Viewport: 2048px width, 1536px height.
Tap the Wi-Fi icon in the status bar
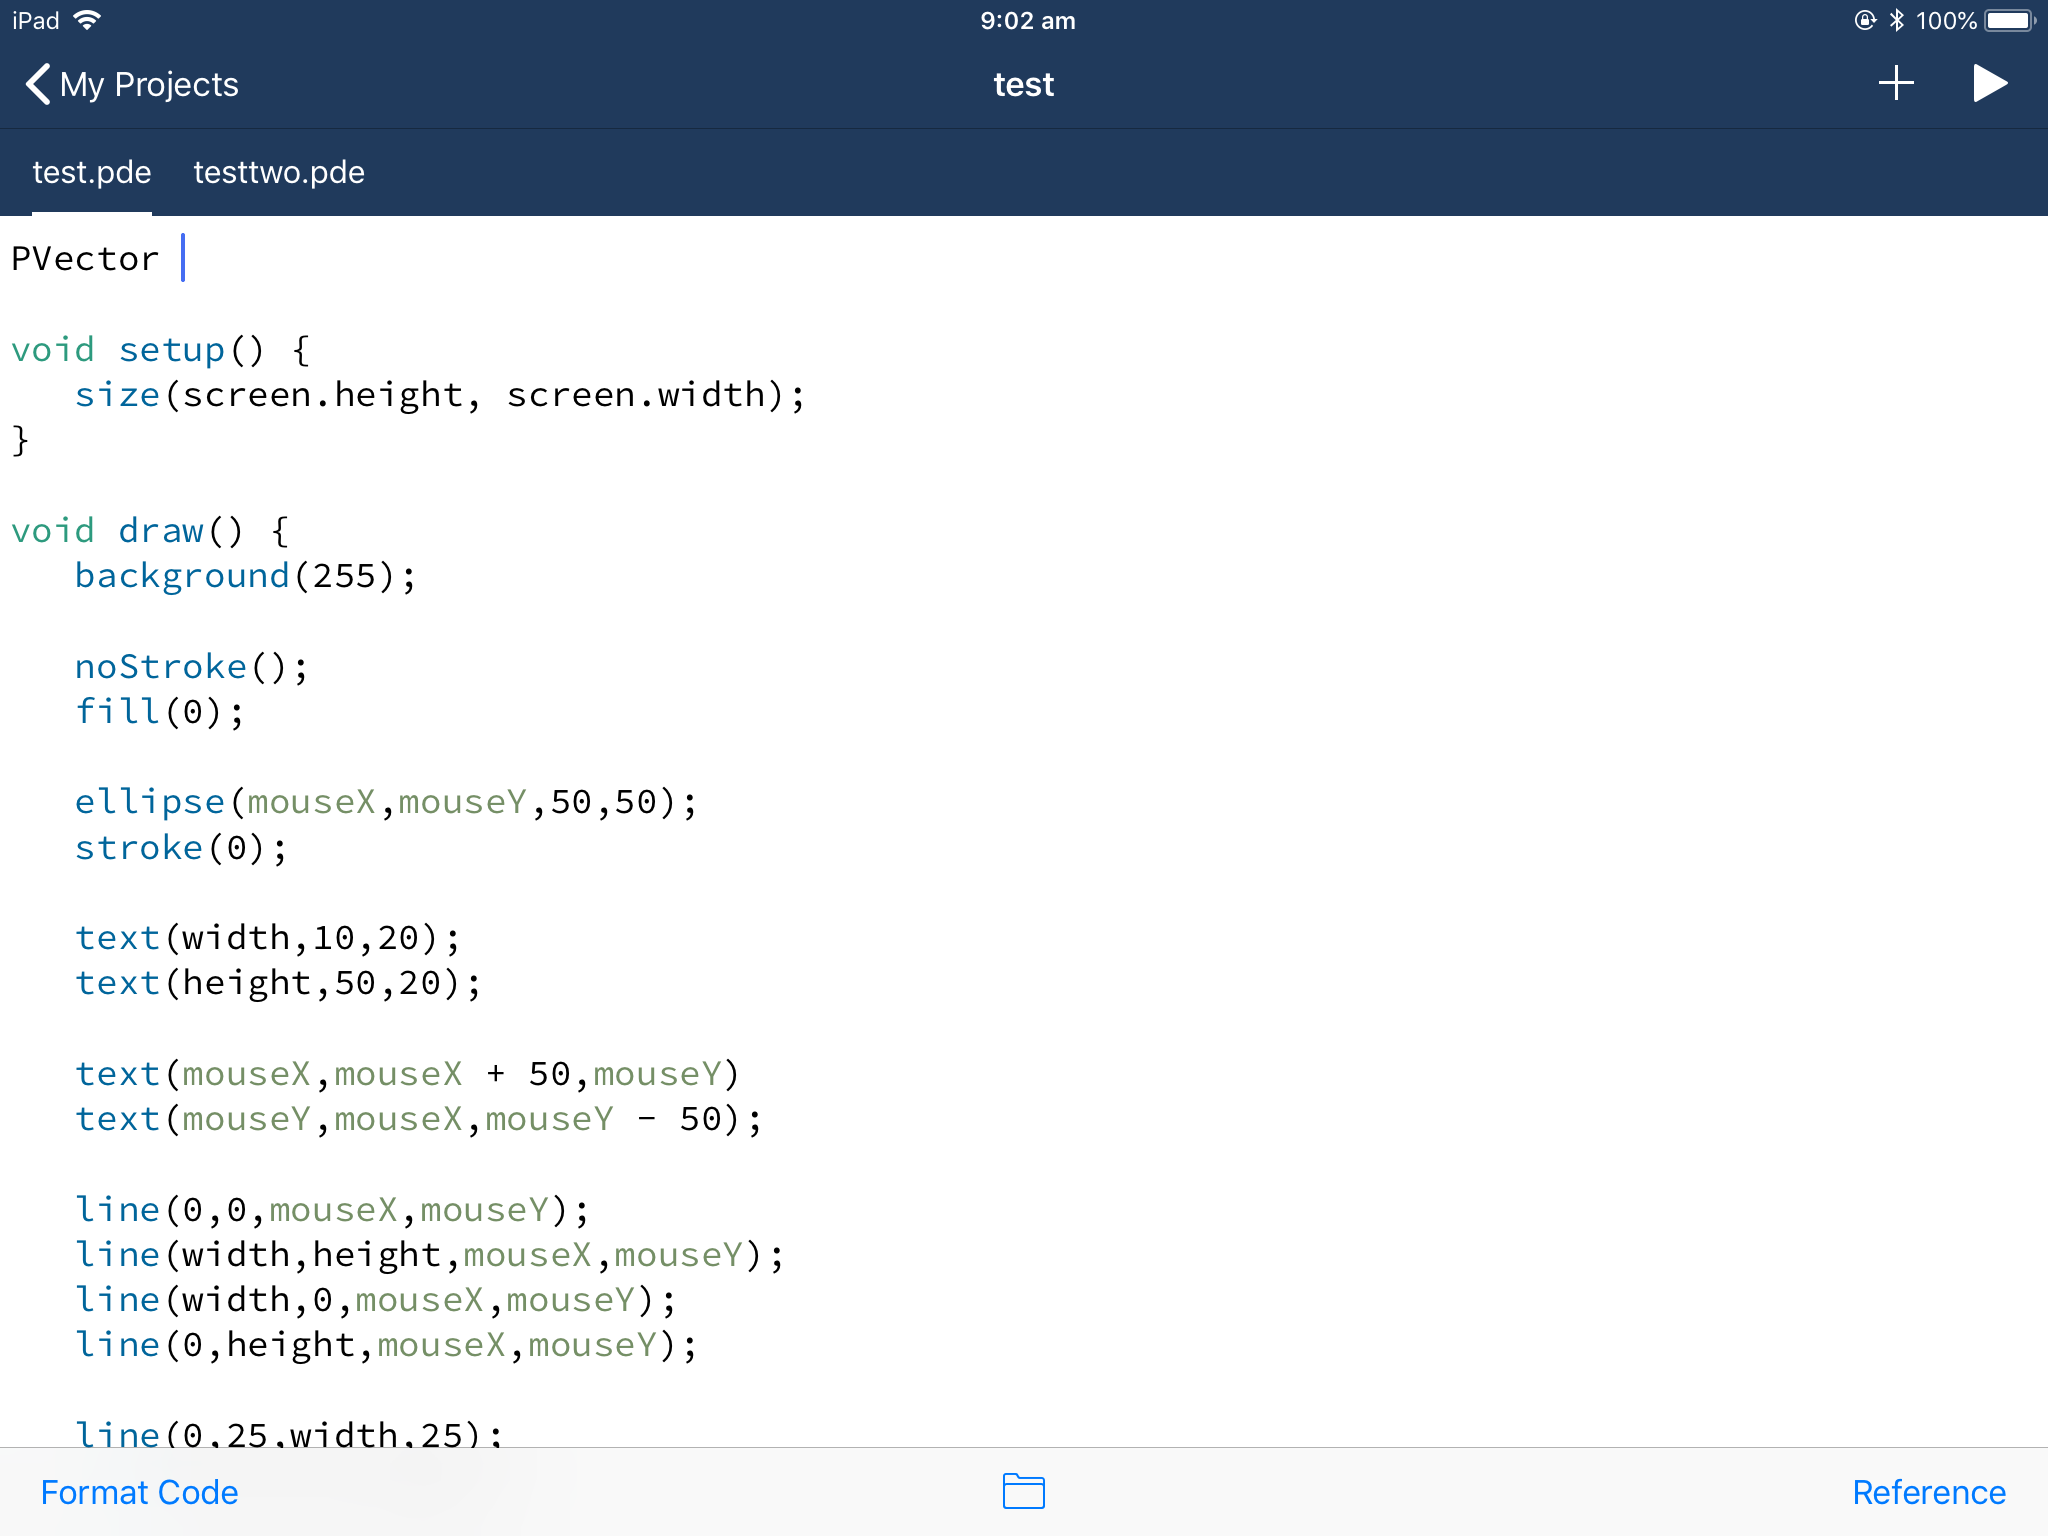[x=88, y=18]
